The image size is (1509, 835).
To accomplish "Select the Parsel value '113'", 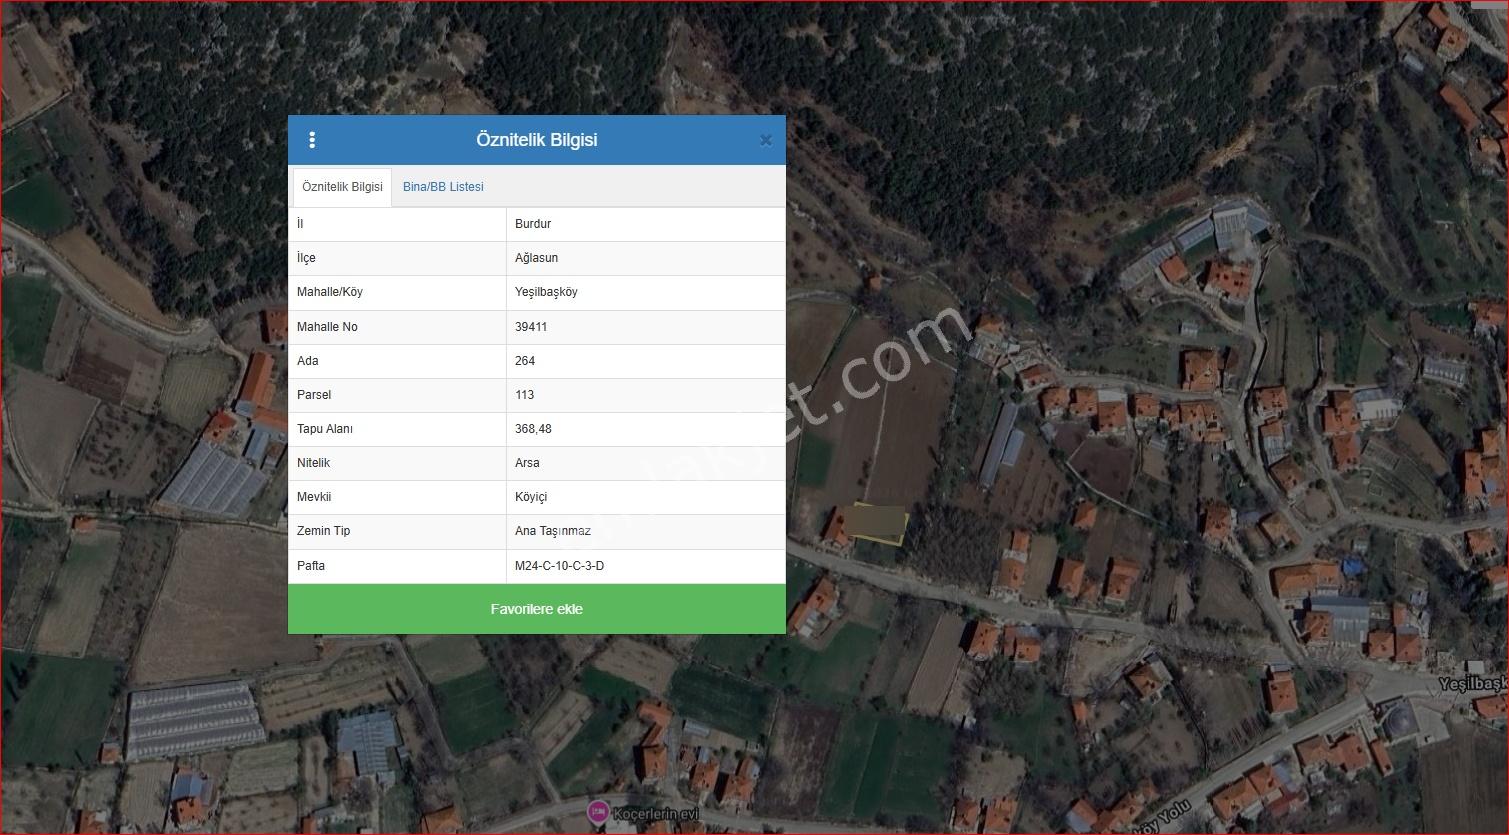I will pyautogui.click(x=525, y=395).
